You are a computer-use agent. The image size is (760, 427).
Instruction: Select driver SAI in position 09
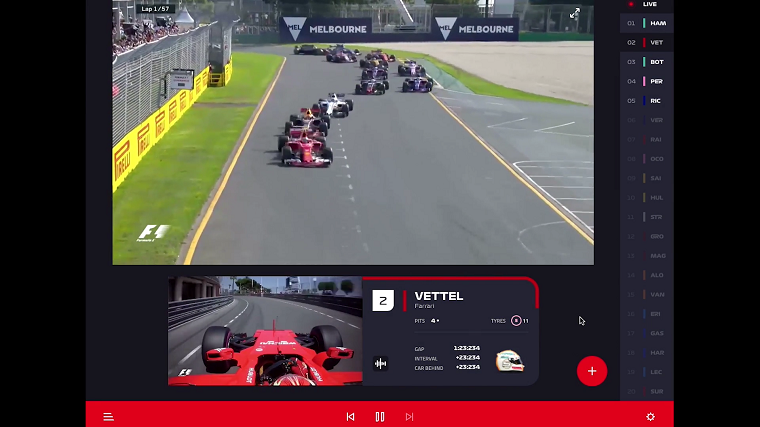click(647, 178)
